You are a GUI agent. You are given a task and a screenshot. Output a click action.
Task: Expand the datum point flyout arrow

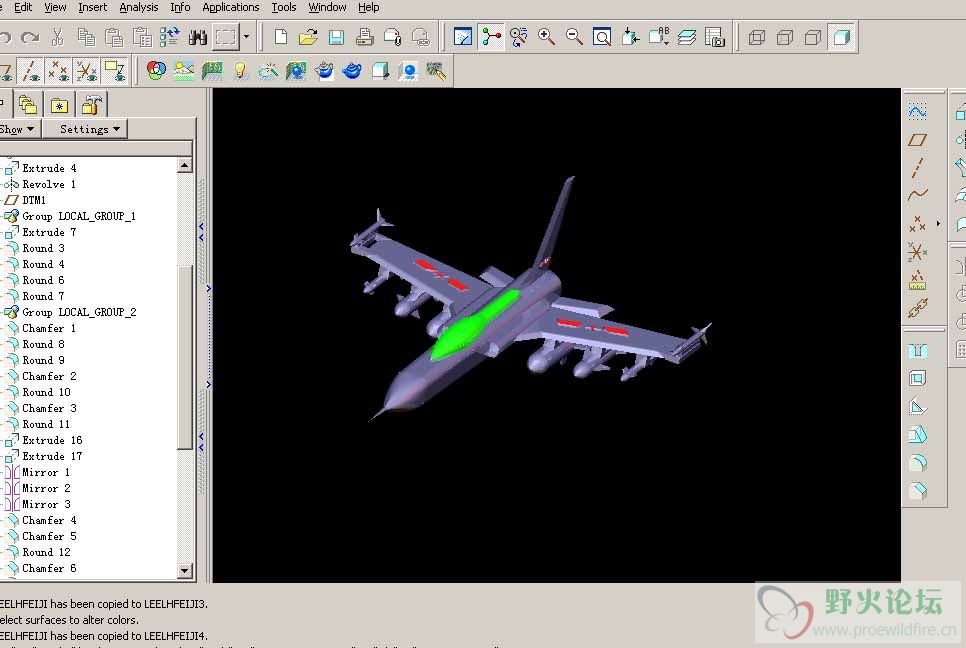coord(938,224)
